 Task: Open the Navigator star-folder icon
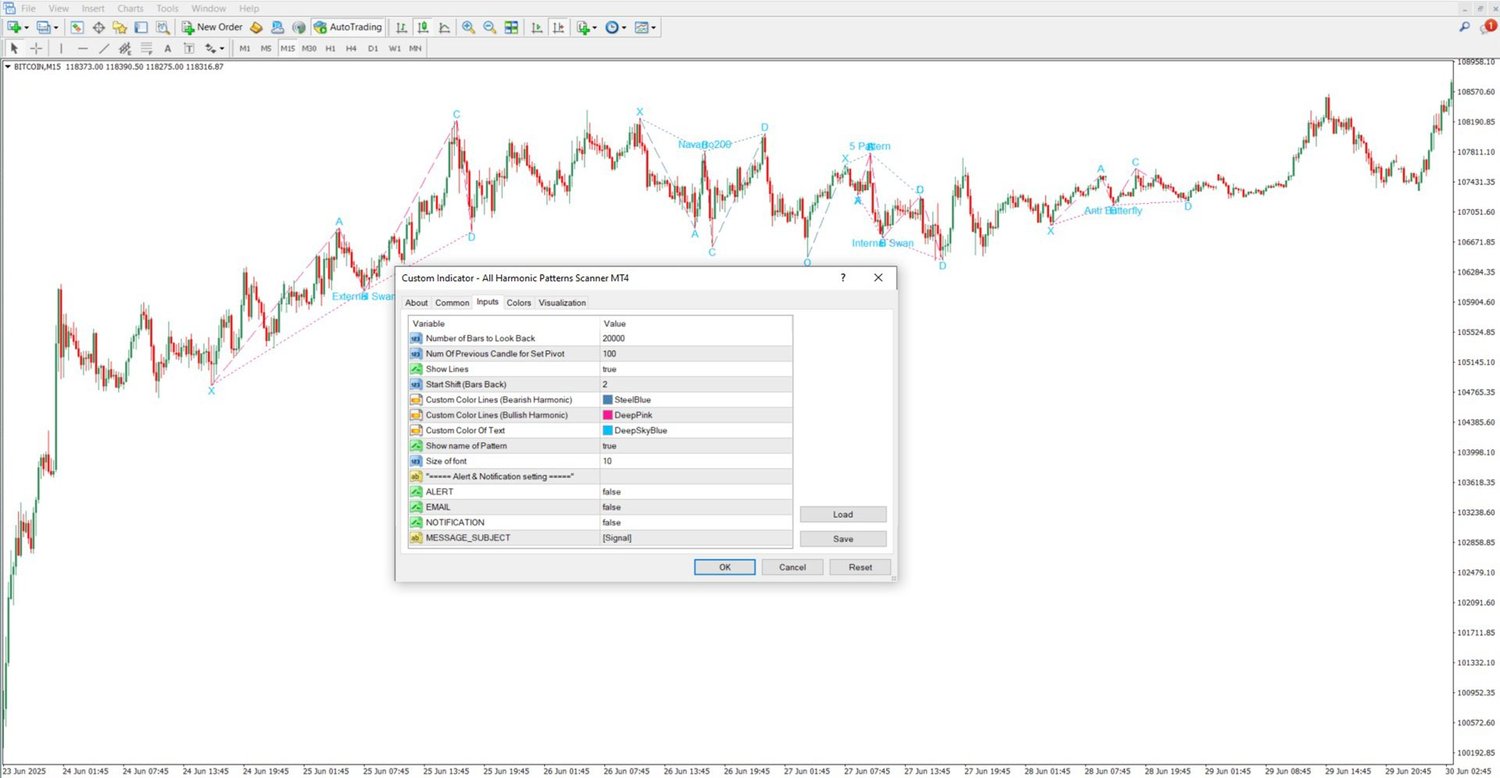click(x=119, y=27)
